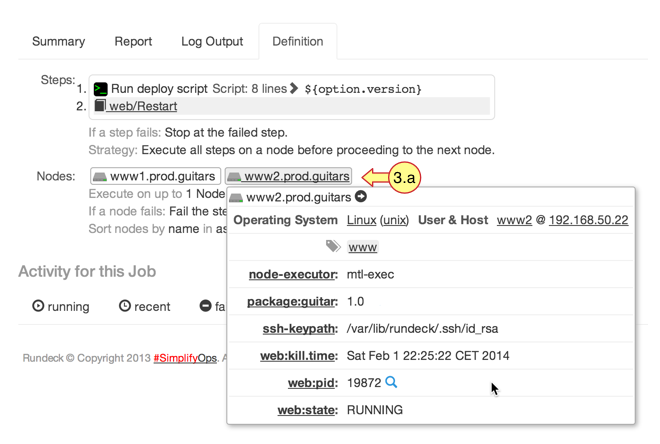660x444 pixels.
Task: Open the Report tab
Action: click(133, 41)
